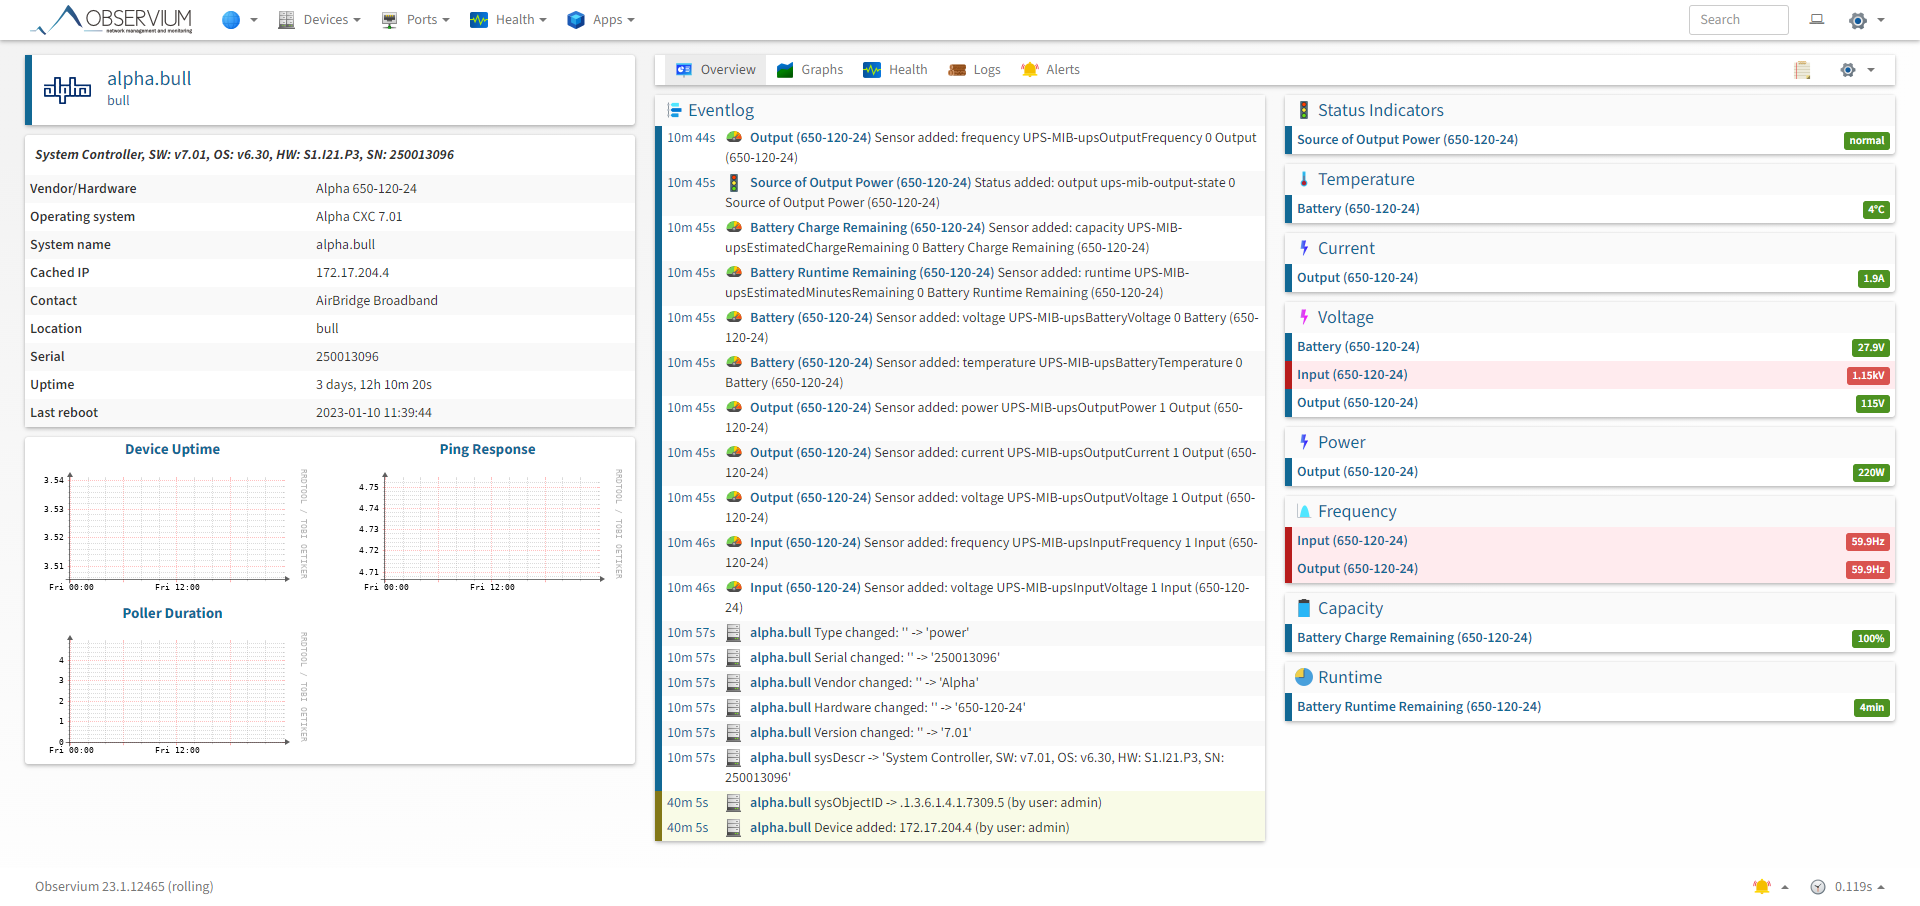Click the Power section icon

point(1304,442)
